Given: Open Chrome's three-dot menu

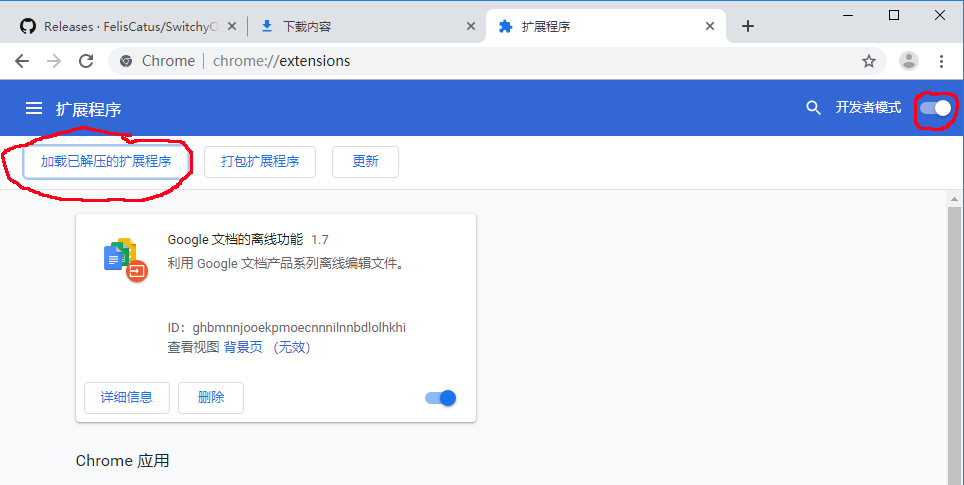Looking at the screenshot, I should (941, 61).
